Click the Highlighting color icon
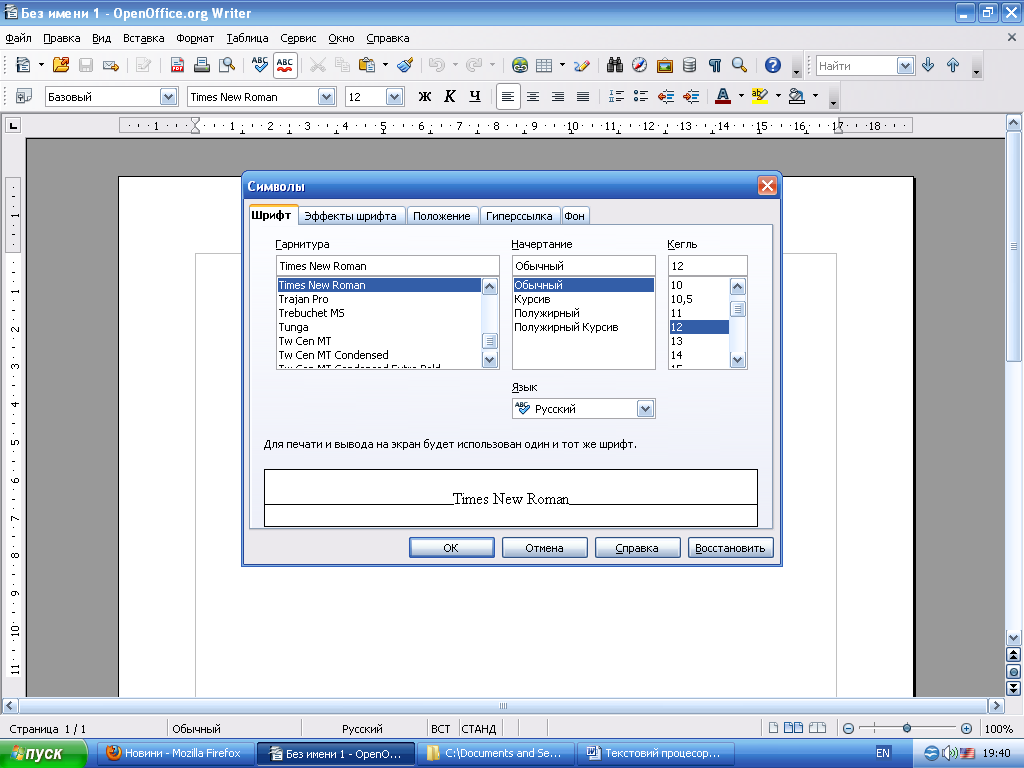The width and height of the screenshot is (1024, 768). (760, 97)
